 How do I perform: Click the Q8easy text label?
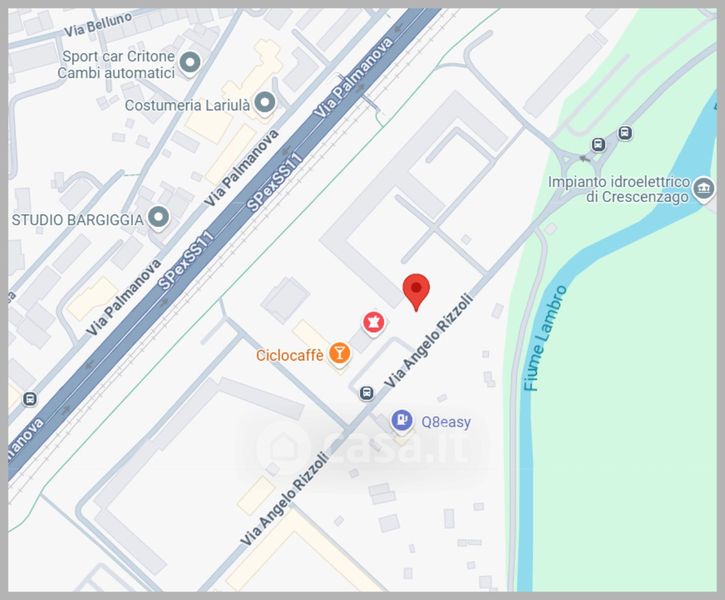click(x=446, y=422)
